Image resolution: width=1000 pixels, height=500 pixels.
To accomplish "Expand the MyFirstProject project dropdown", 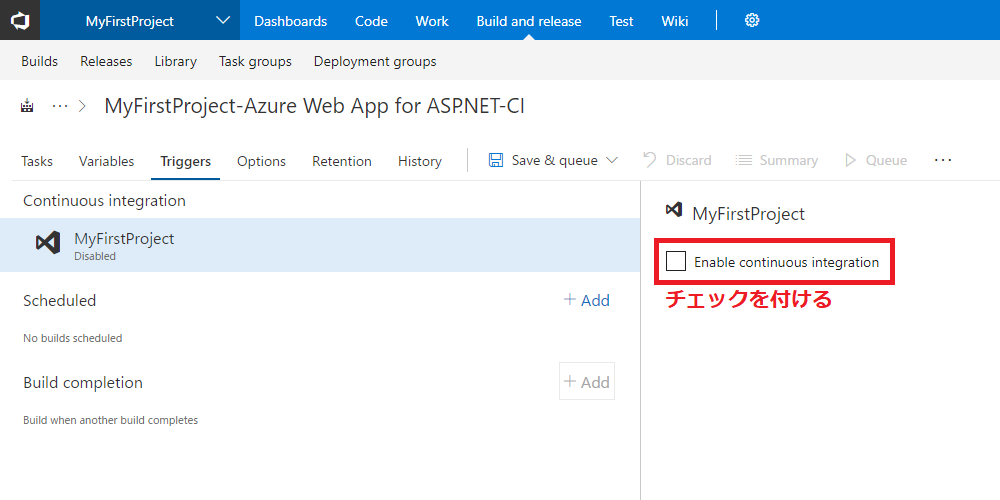I will pyautogui.click(x=223, y=20).
